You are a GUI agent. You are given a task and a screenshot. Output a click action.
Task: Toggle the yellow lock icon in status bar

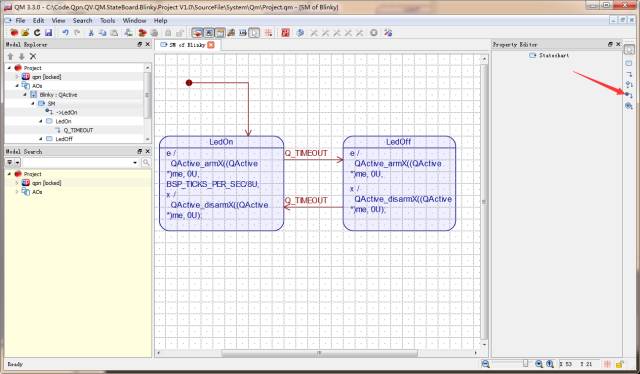[x=619, y=364]
